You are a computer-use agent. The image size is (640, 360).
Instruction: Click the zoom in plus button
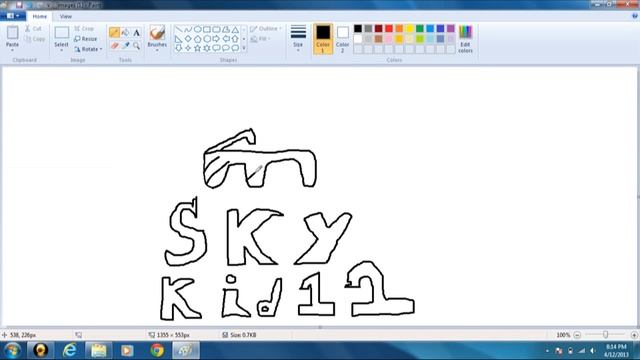coord(634,335)
